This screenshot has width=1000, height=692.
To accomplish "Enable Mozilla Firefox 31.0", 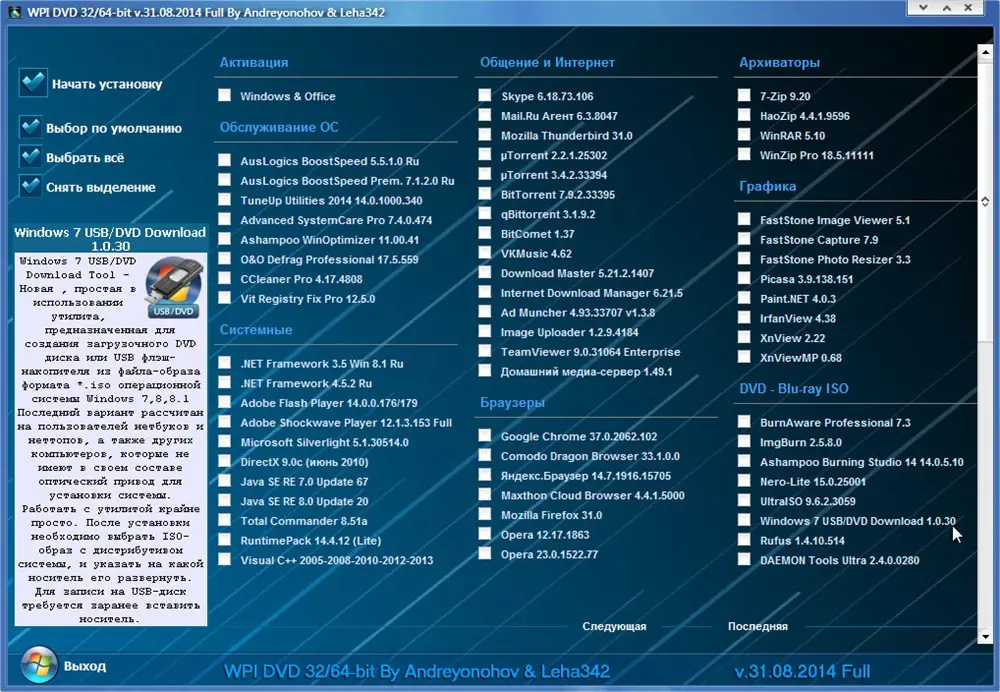I will tap(485, 512).
